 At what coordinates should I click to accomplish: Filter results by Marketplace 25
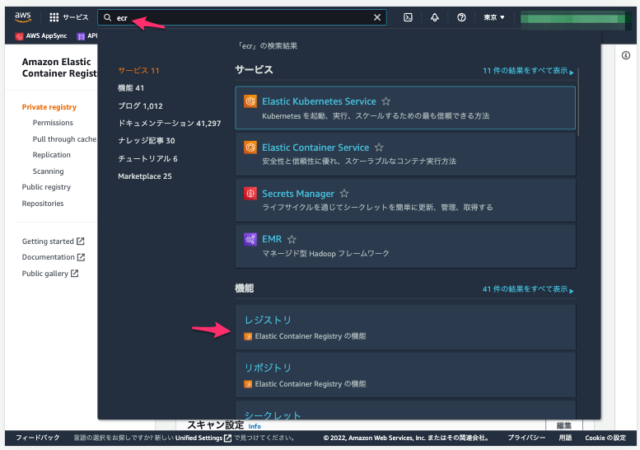tap(144, 176)
